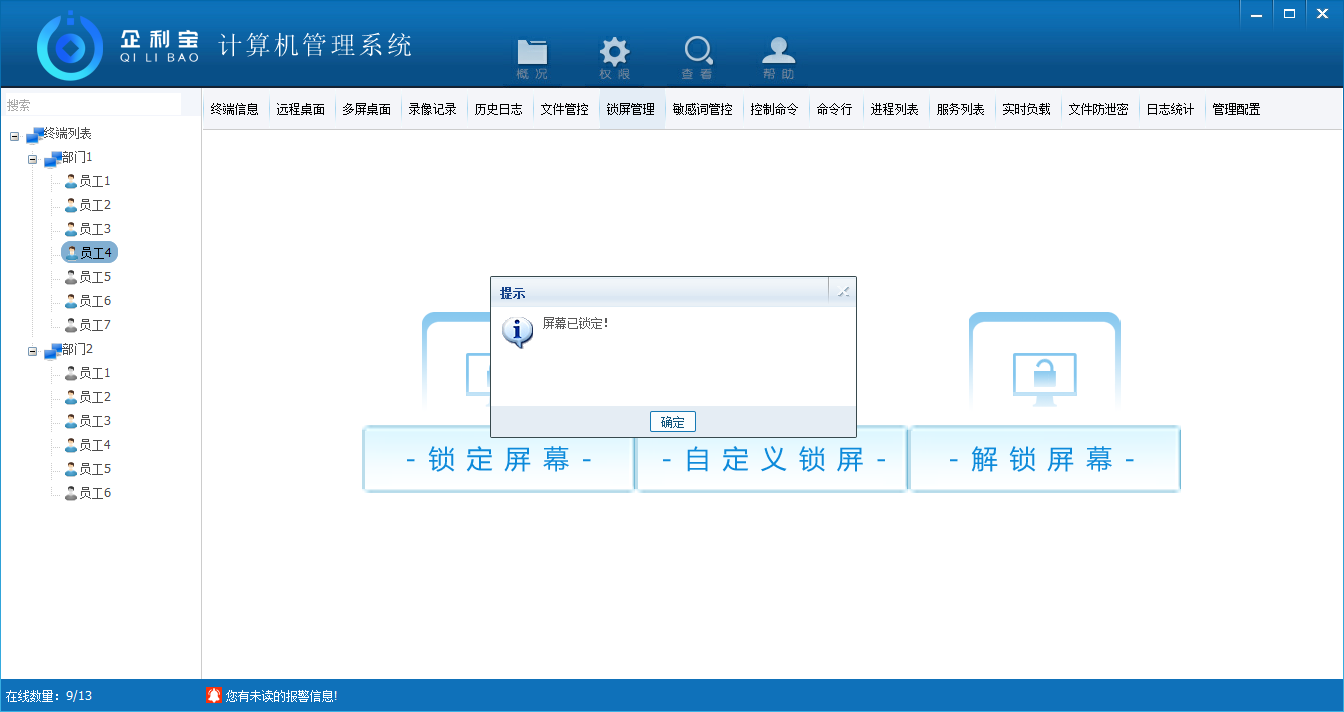Click the 权限 gear icon

pos(614,54)
